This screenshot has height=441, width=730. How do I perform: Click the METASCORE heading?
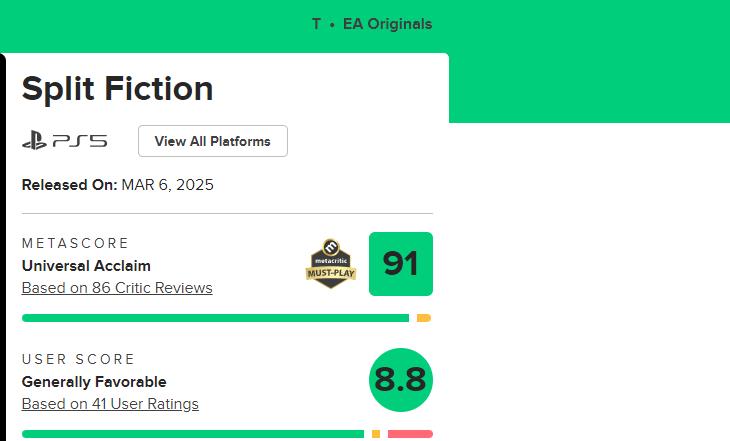(x=76, y=244)
